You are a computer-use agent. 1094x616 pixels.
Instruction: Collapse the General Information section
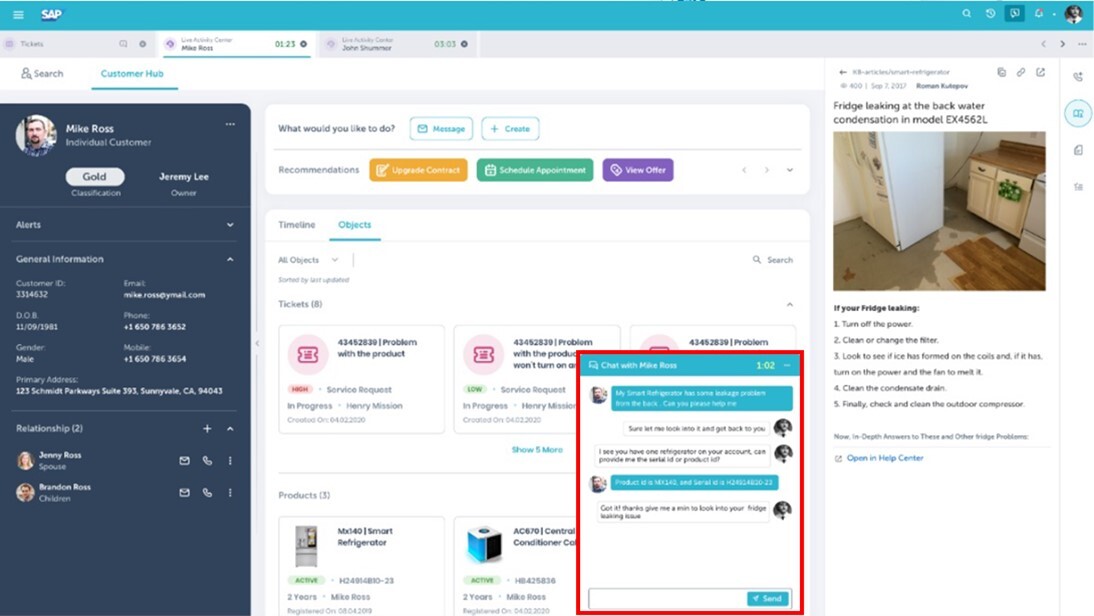[230, 259]
